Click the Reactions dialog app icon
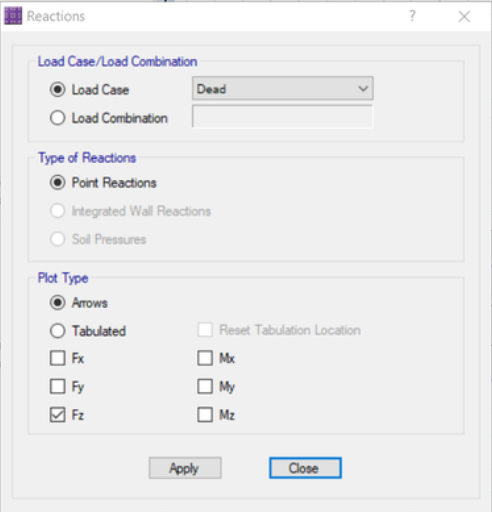 click(13, 16)
